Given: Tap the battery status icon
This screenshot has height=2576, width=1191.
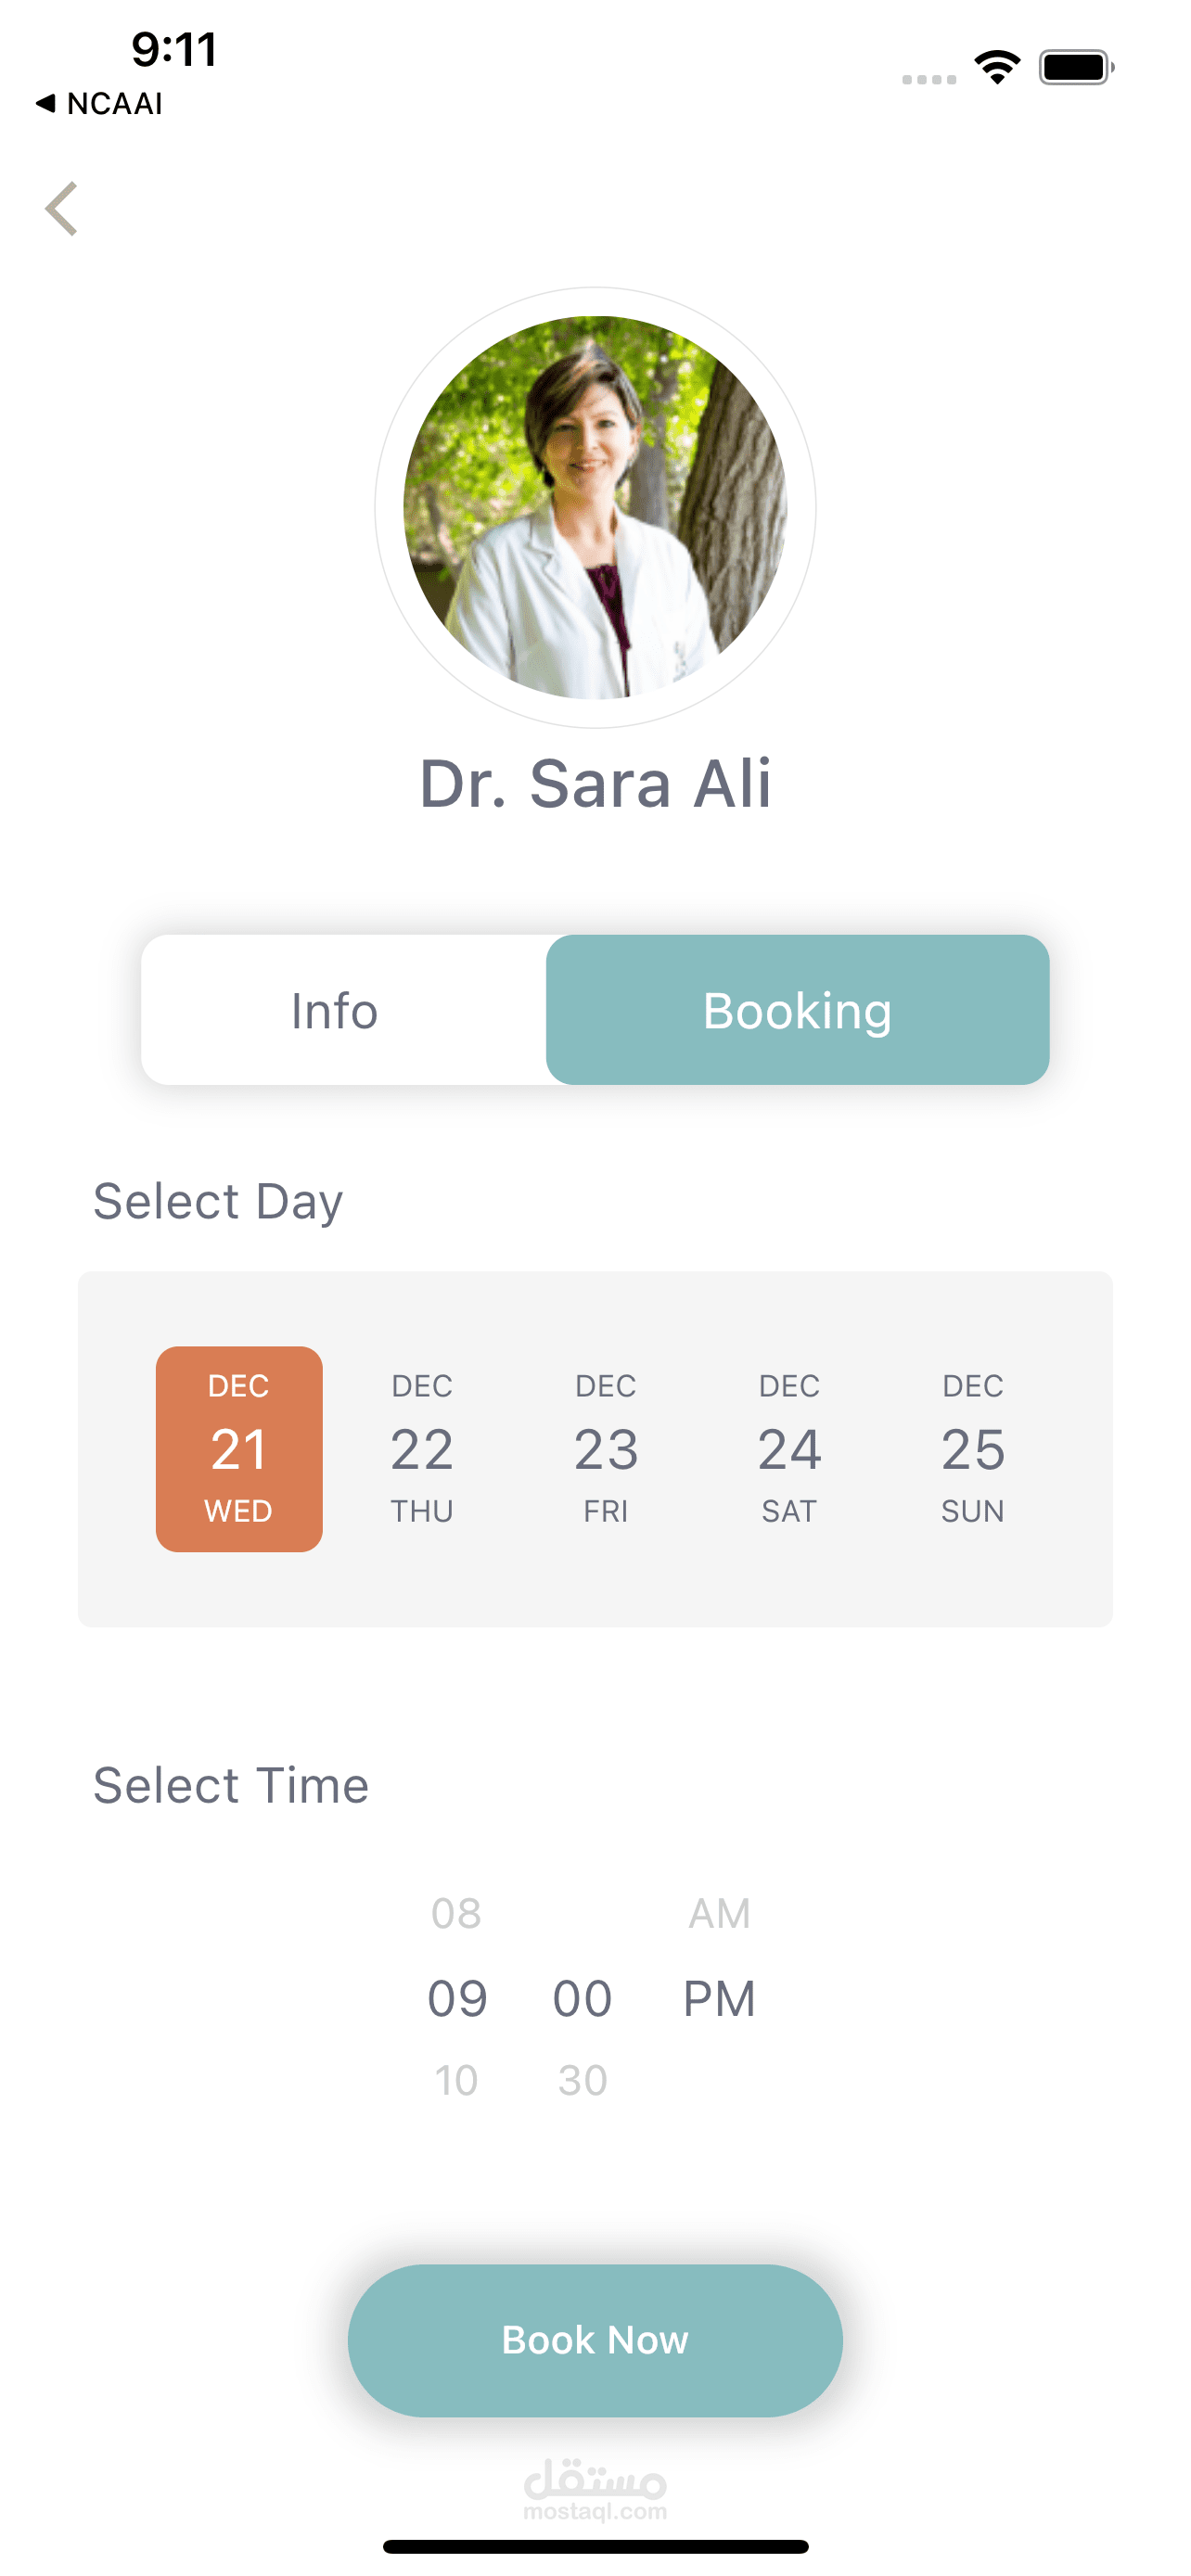Looking at the screenshot, I should (1075, 68).
